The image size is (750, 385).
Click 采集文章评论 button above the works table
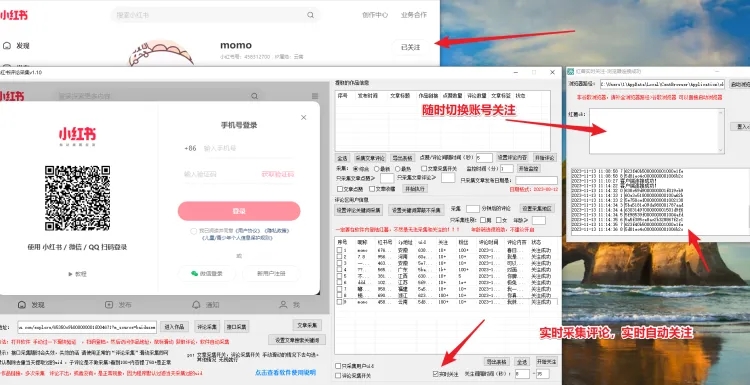370,158
